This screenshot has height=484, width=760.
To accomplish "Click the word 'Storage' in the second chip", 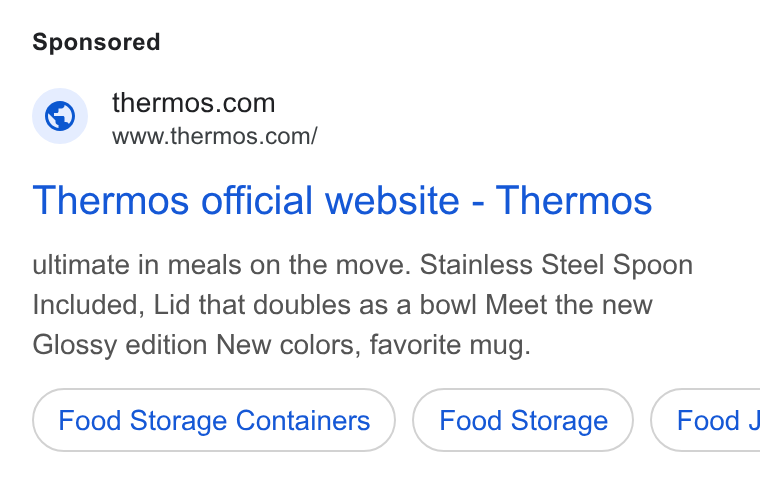I will (x=559, y=420).
